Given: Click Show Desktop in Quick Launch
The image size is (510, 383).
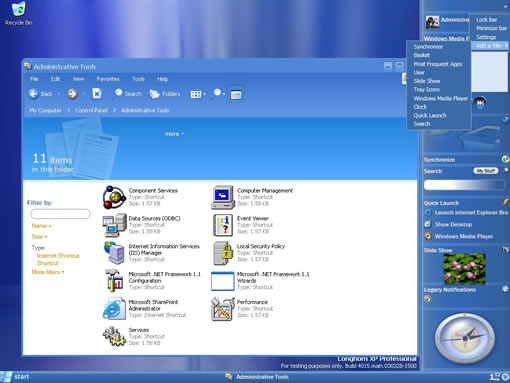Looking at the screenshot, I should point(448,224).
